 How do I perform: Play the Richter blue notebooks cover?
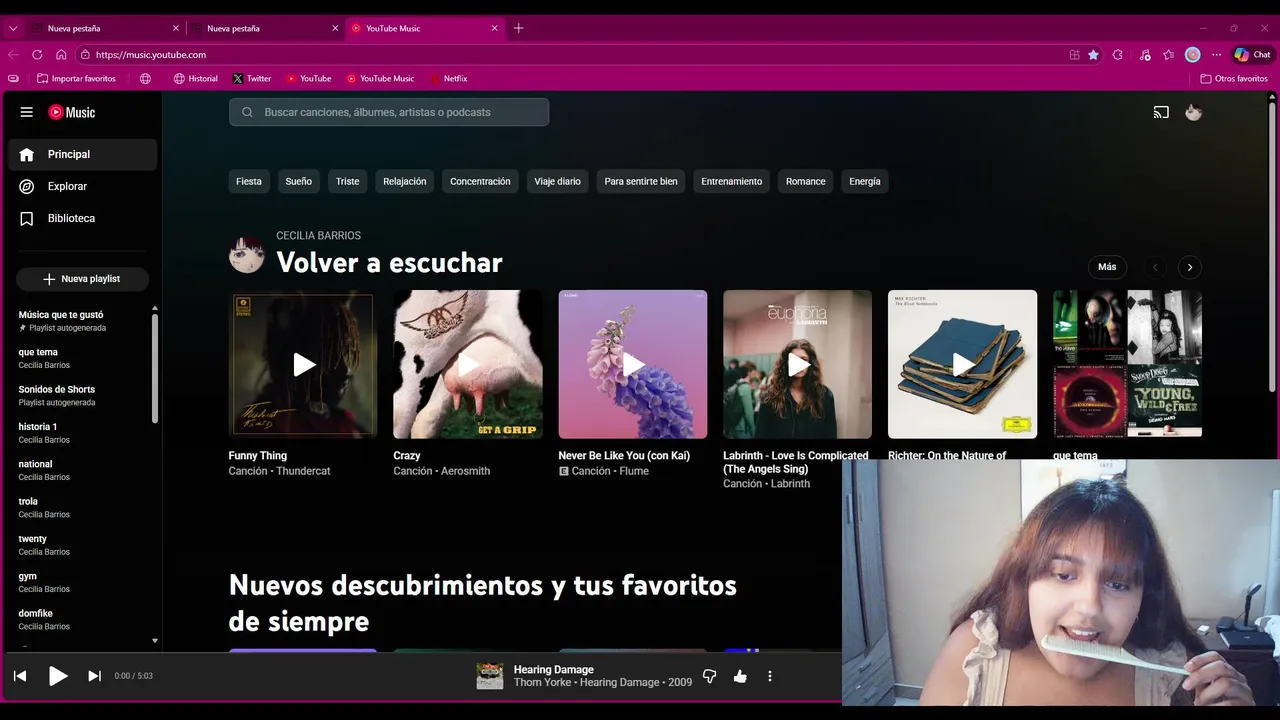[962, 364]
